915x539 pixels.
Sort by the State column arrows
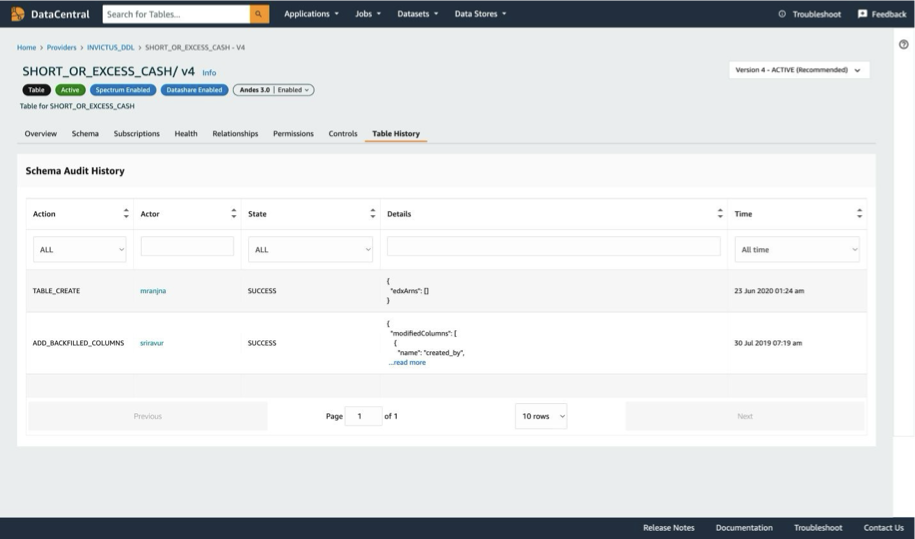[372, 214]
